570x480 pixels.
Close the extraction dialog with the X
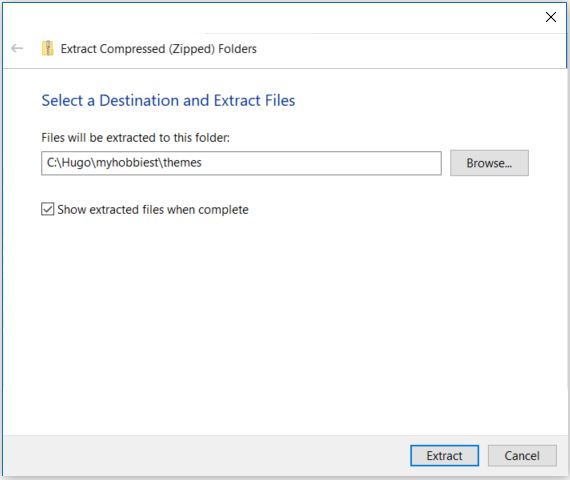[x=551, y=17]
